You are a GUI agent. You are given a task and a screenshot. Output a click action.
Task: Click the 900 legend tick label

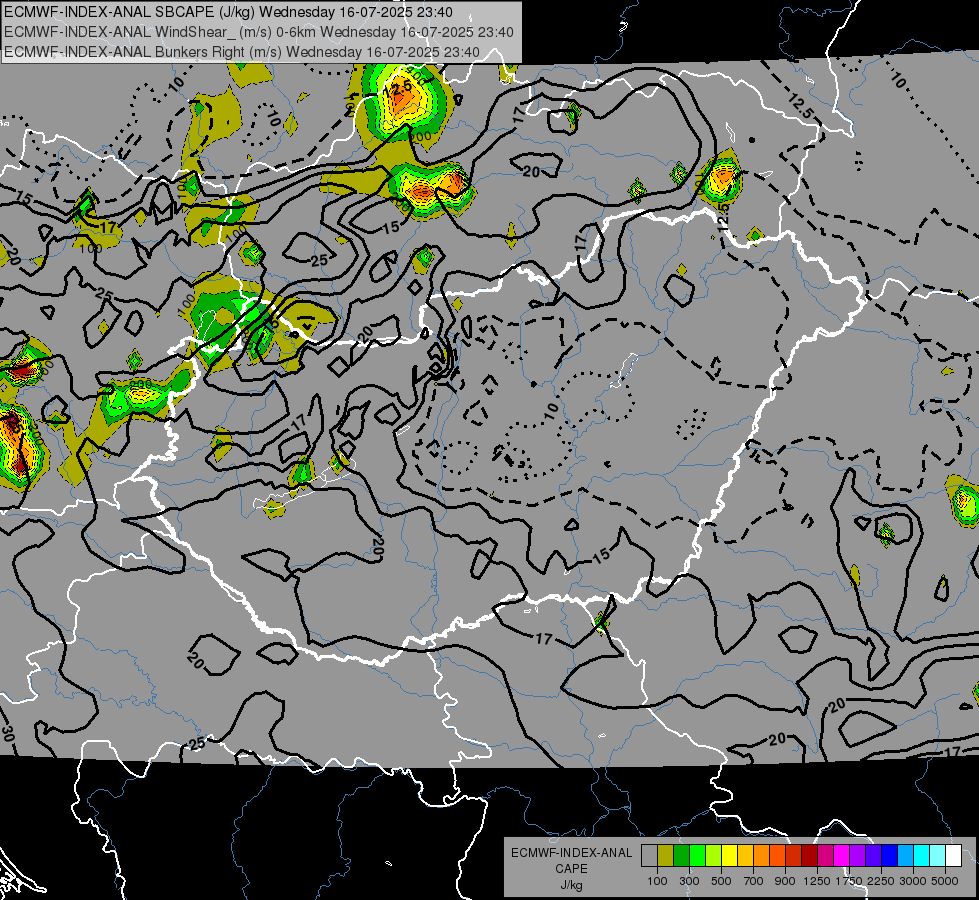pos(785,881)
